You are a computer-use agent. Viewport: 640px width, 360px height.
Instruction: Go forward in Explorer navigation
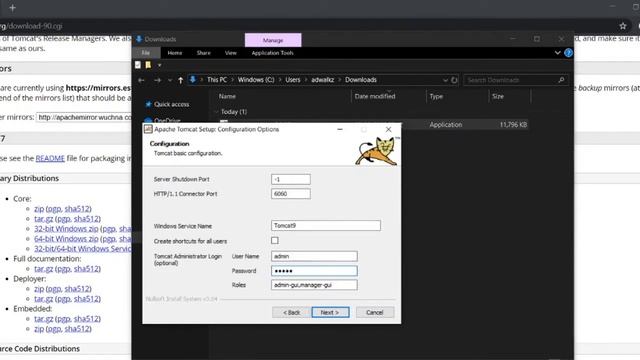158,80
